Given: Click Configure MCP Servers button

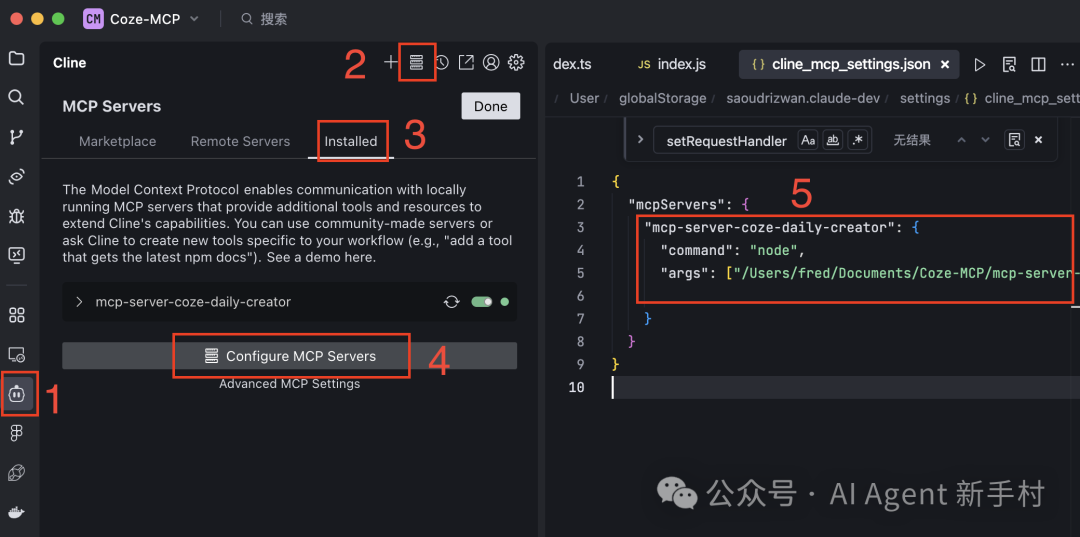Looking at the screenshot, I should 289,356.
